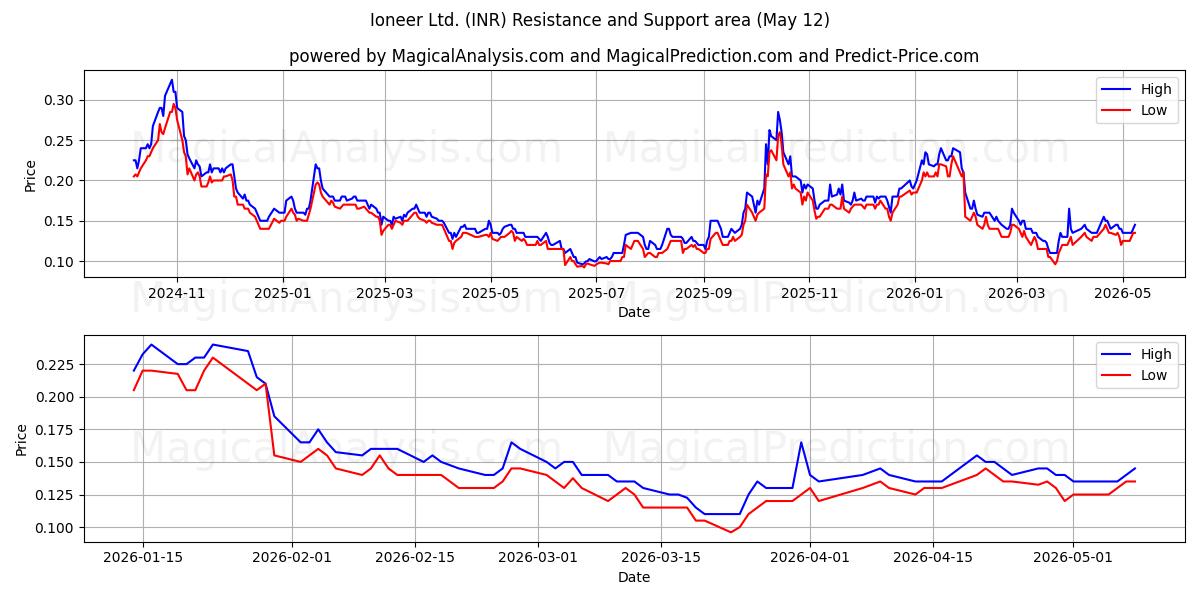Click the 2026-01 x-axis label
Screen dimensions: 1200x600
click(x=915, y=293)
